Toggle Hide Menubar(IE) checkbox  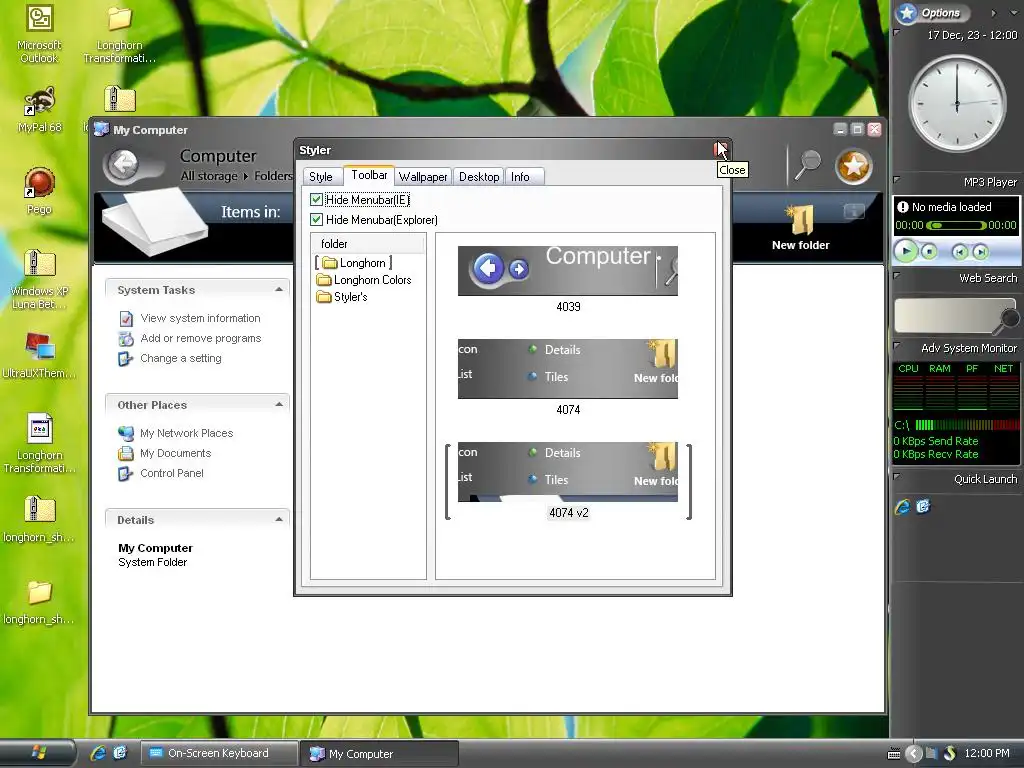coord(317,200)
